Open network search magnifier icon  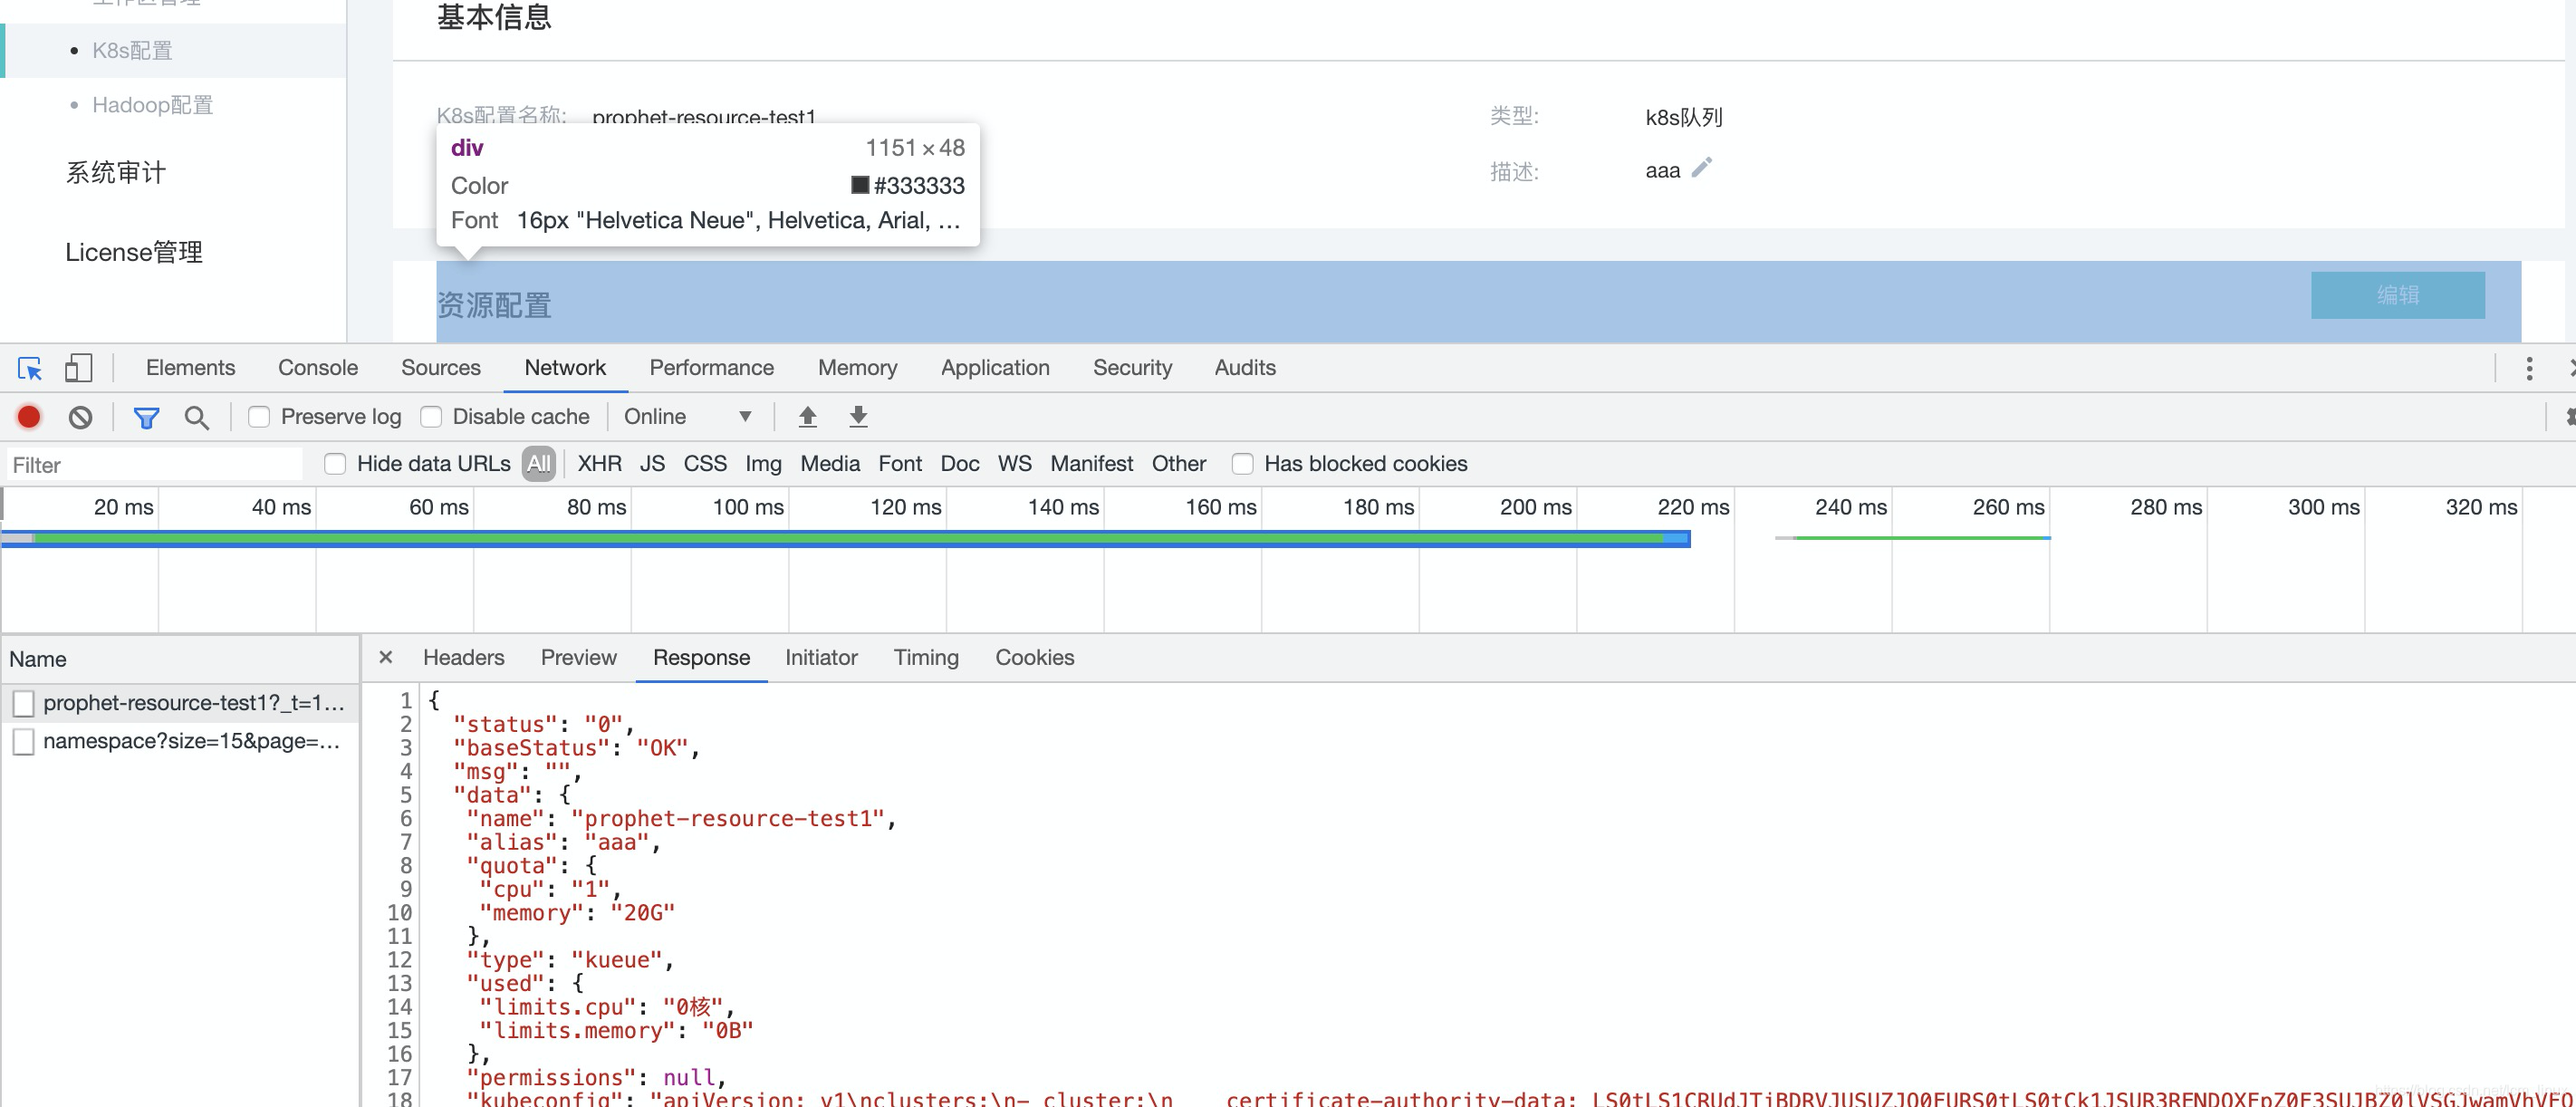[x=197, y=417]
